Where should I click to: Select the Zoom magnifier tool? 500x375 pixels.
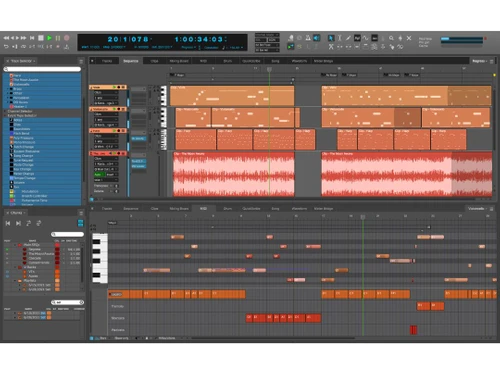(x=391, y=38)
